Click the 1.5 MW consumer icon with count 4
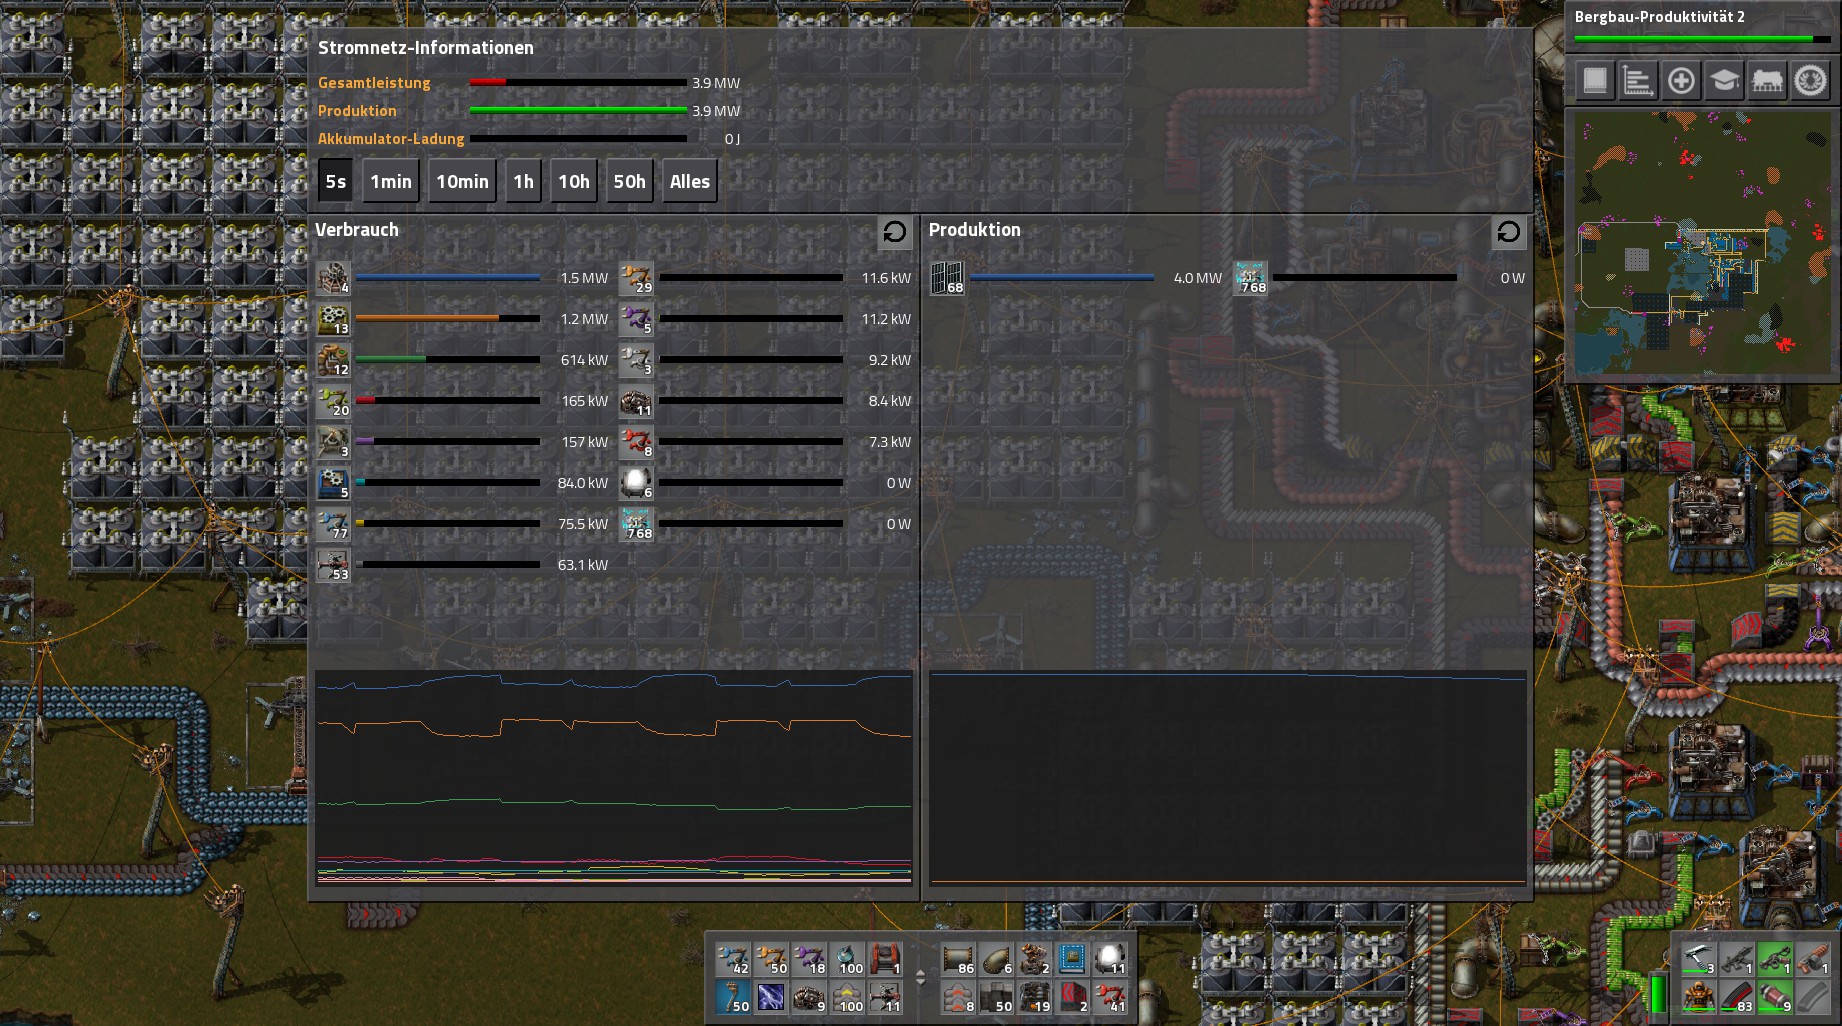 tap(333, 278)
